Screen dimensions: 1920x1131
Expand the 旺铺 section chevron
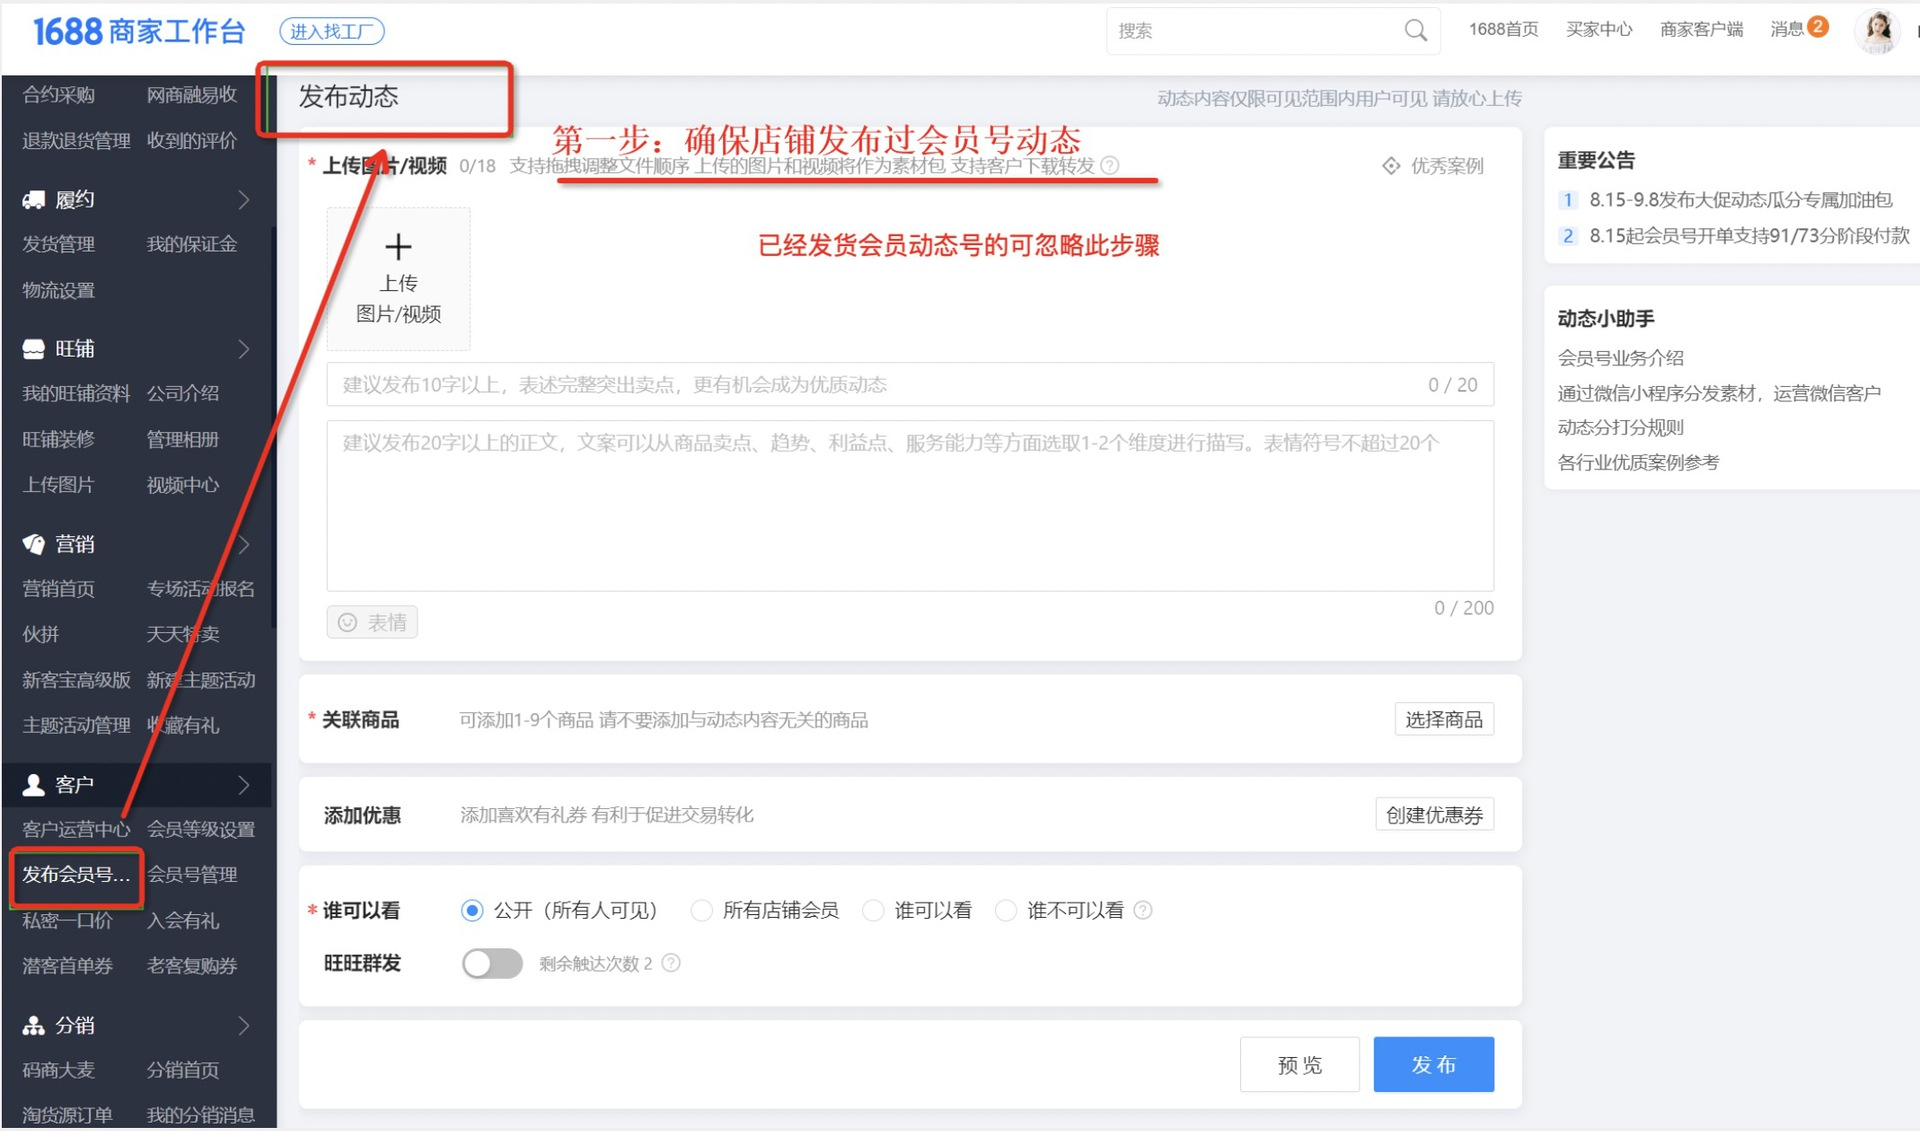point(244,349)
